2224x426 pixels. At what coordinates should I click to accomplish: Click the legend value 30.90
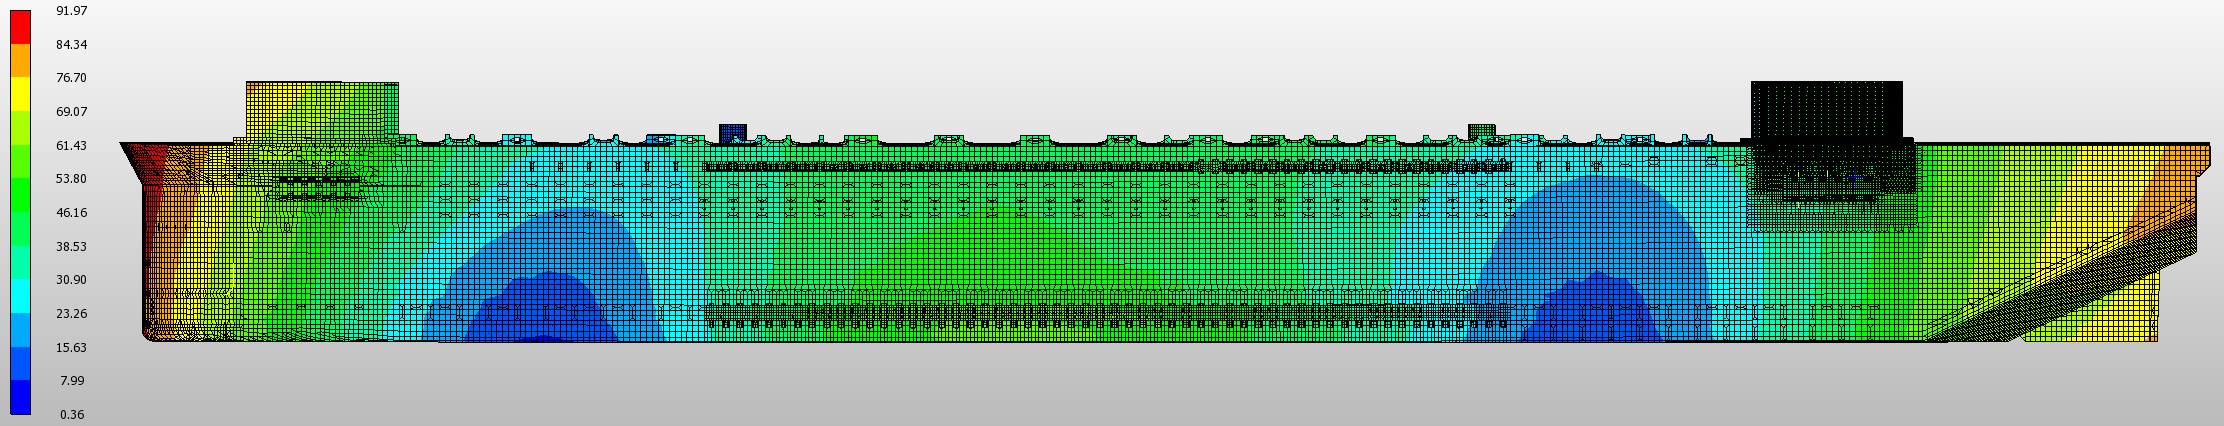72,280
